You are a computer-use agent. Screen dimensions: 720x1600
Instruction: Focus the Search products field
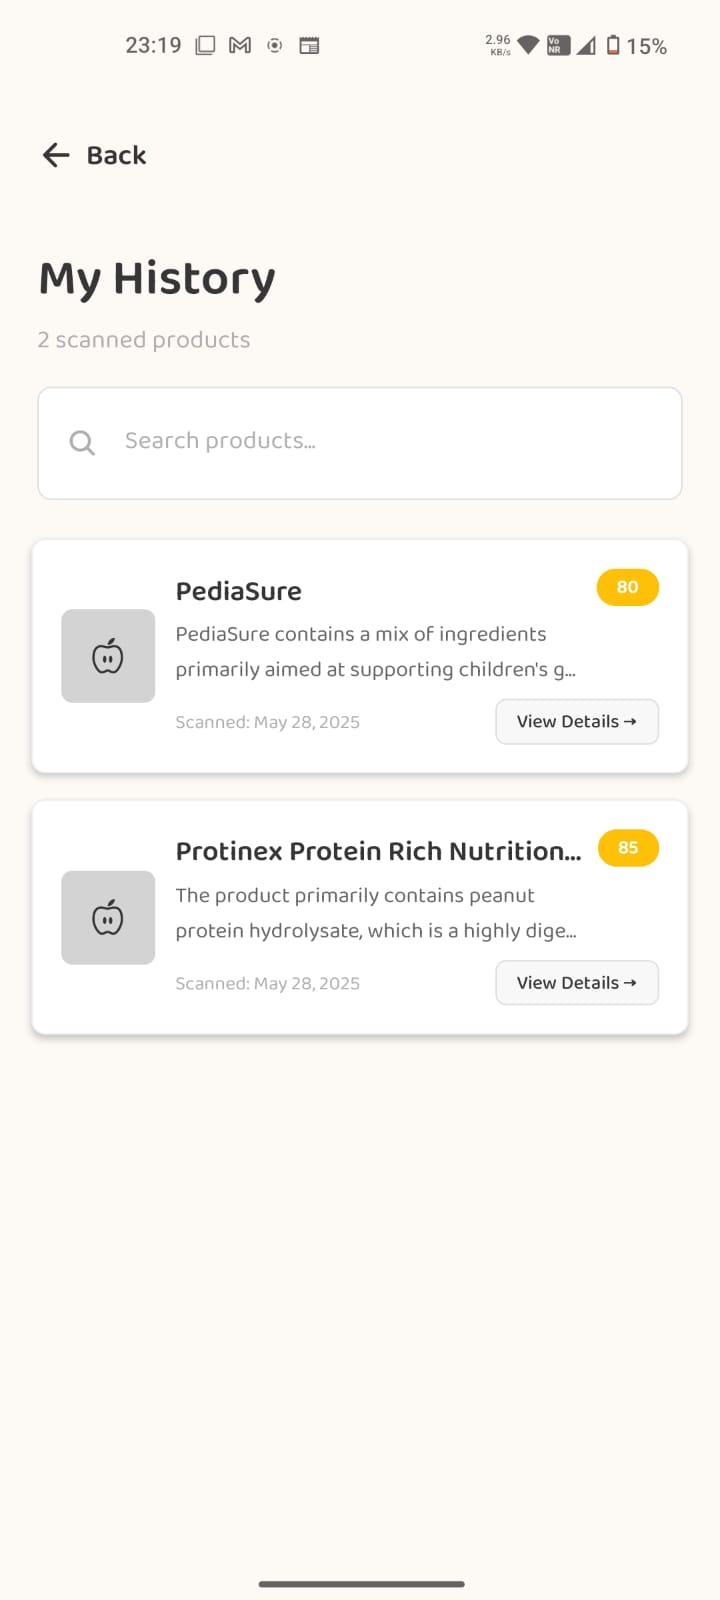(380, 442)
